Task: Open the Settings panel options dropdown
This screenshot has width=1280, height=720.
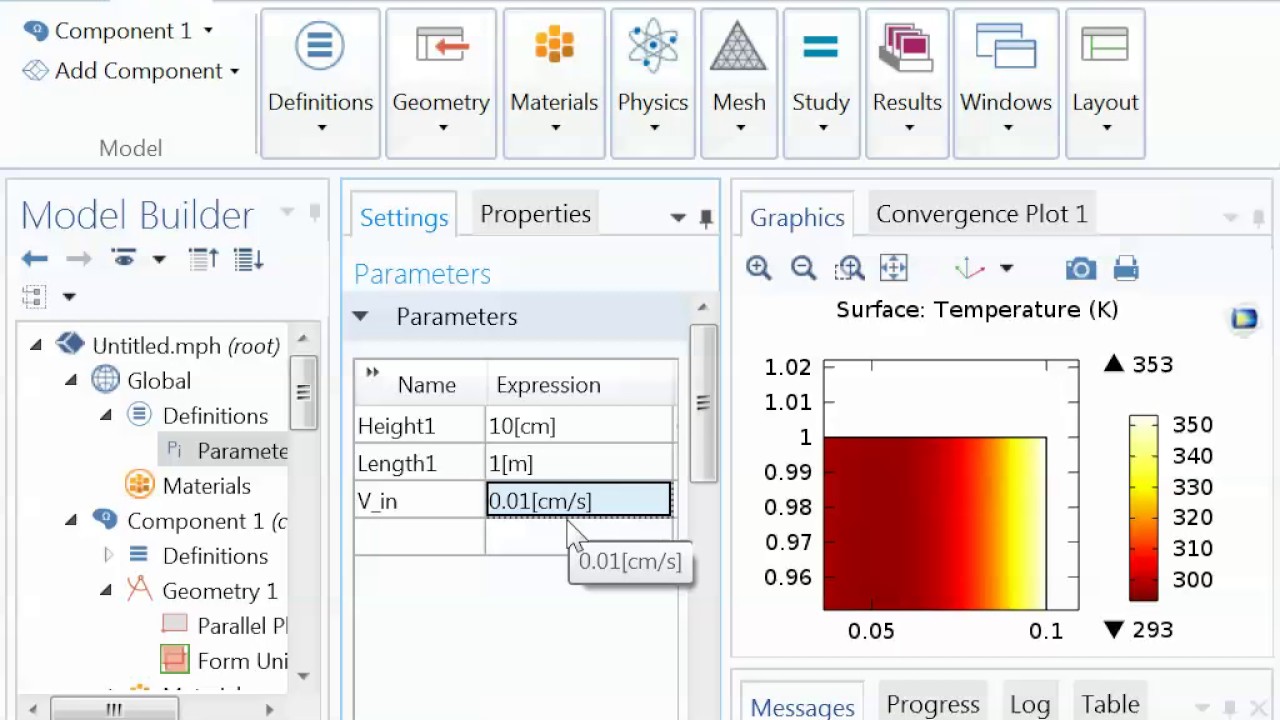Action: coord(677,218)
